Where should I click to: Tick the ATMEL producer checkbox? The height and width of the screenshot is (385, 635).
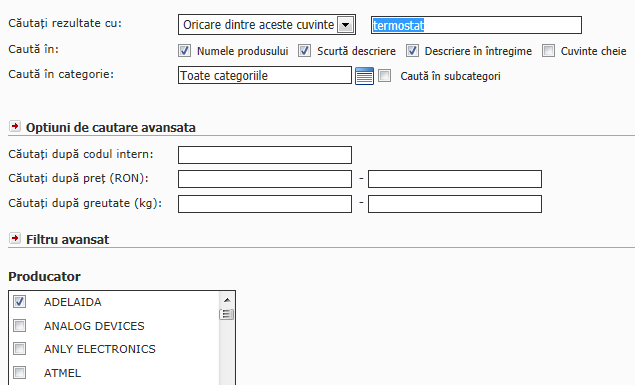[19, 372]
